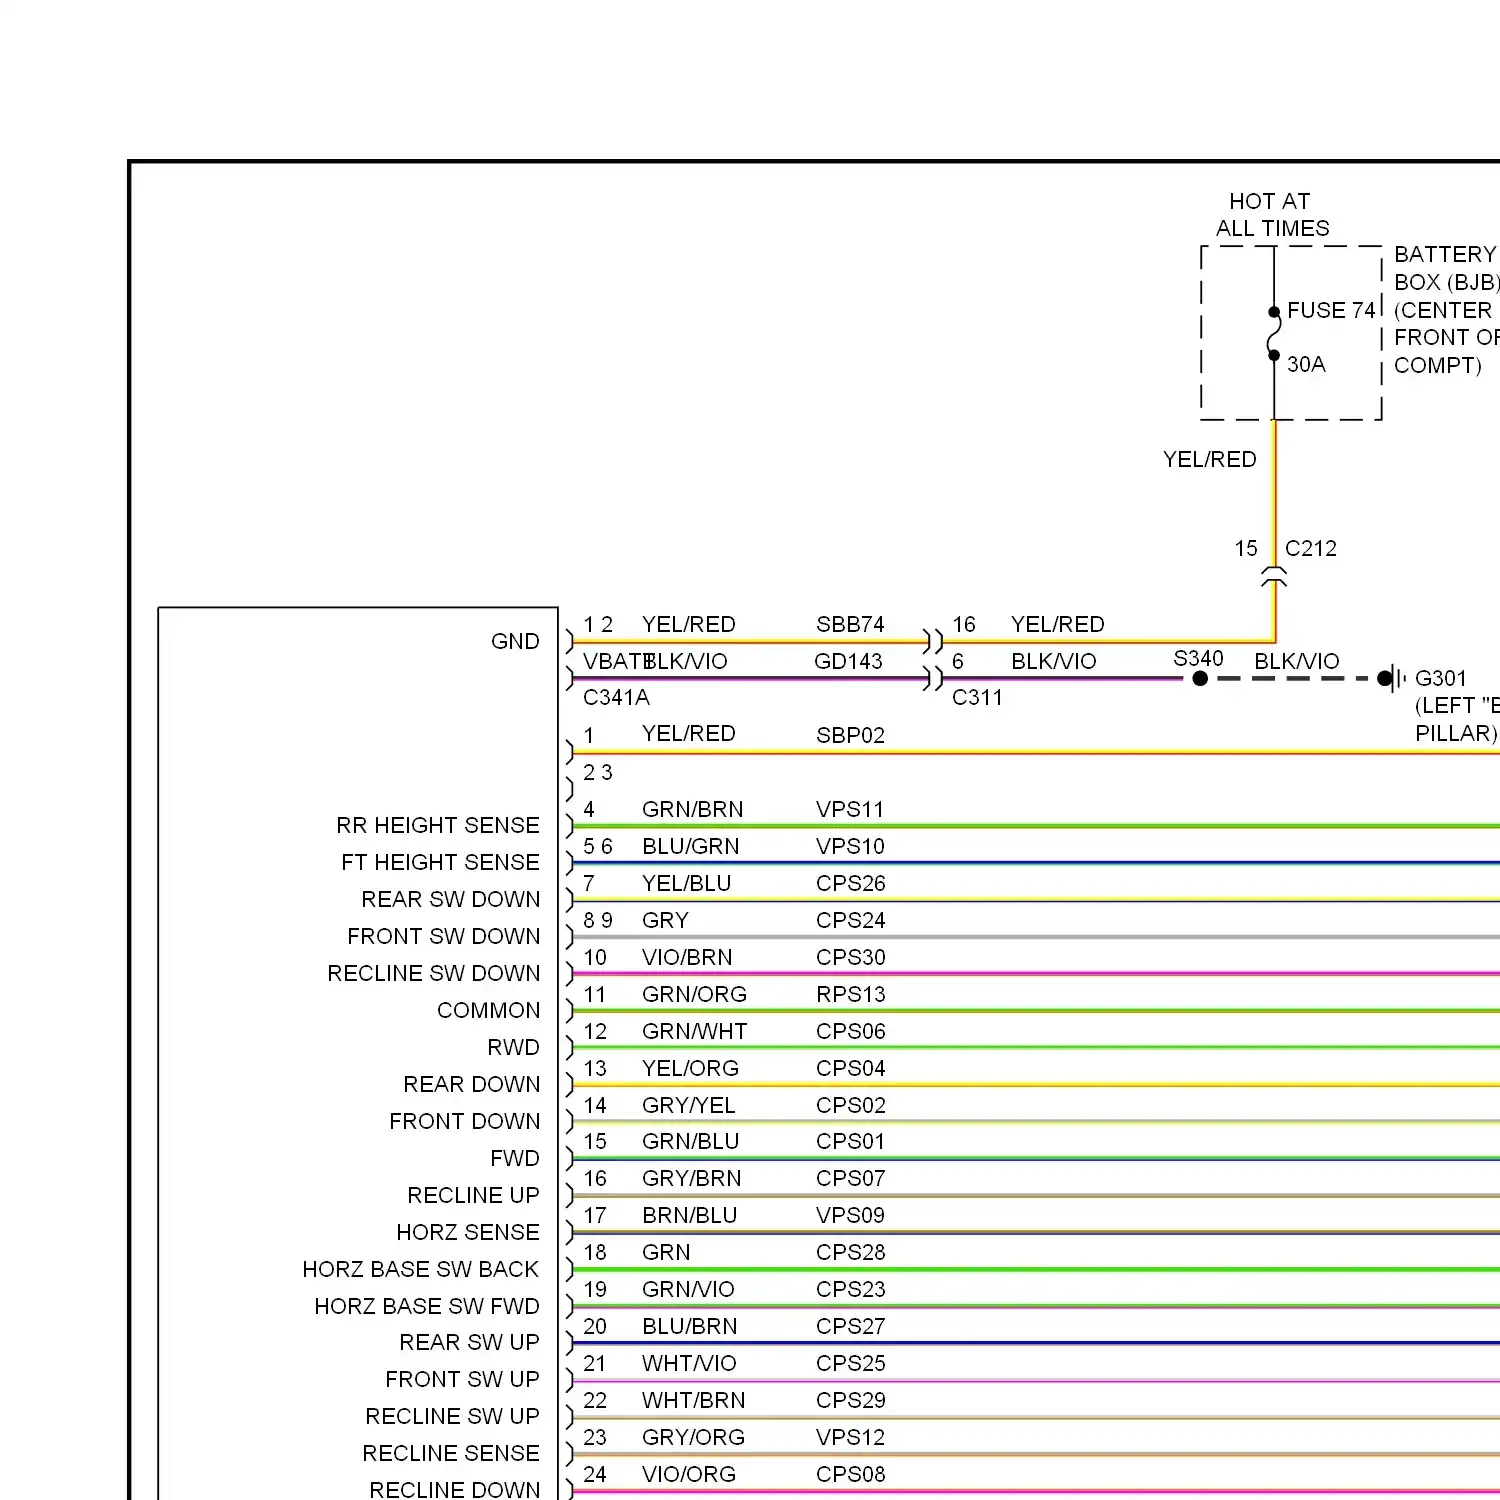
Task: Click the REAR SW UP pin label
Action: click(469, 1342)
